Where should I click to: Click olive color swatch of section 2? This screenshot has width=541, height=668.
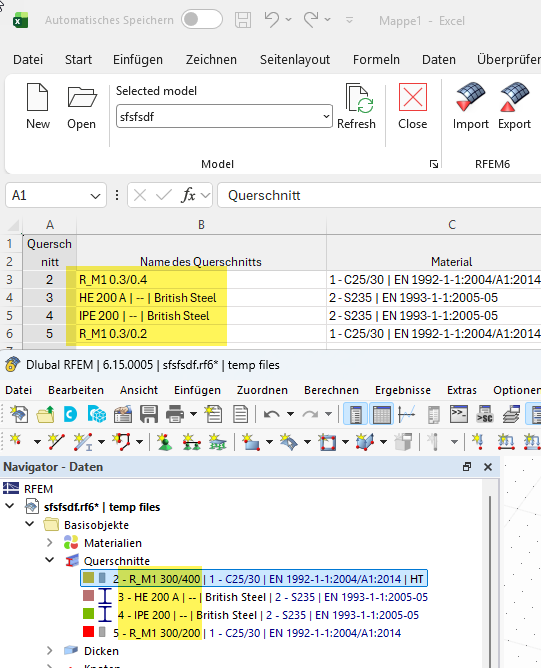[88, 577]
